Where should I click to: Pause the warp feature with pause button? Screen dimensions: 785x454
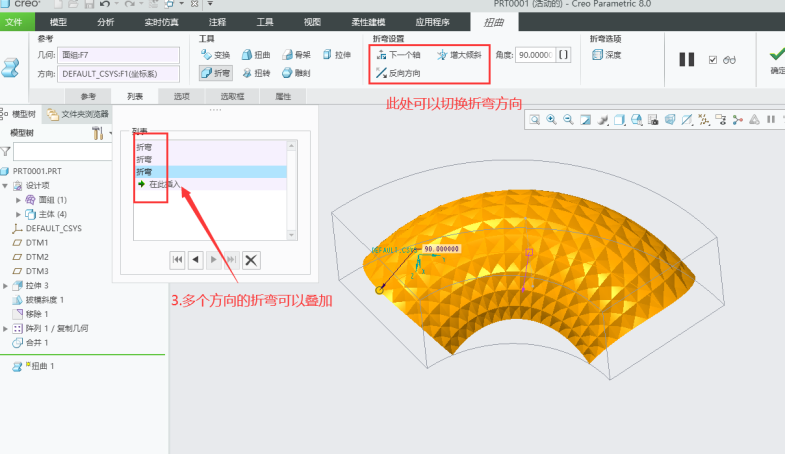point(686,59)
